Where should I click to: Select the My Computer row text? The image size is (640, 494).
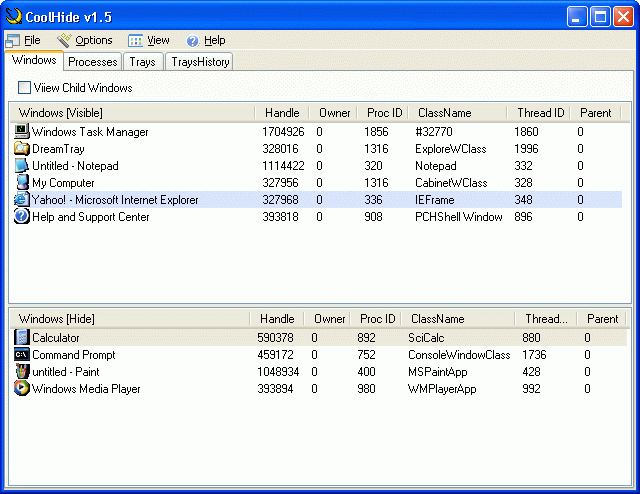(x=63, y=183)
